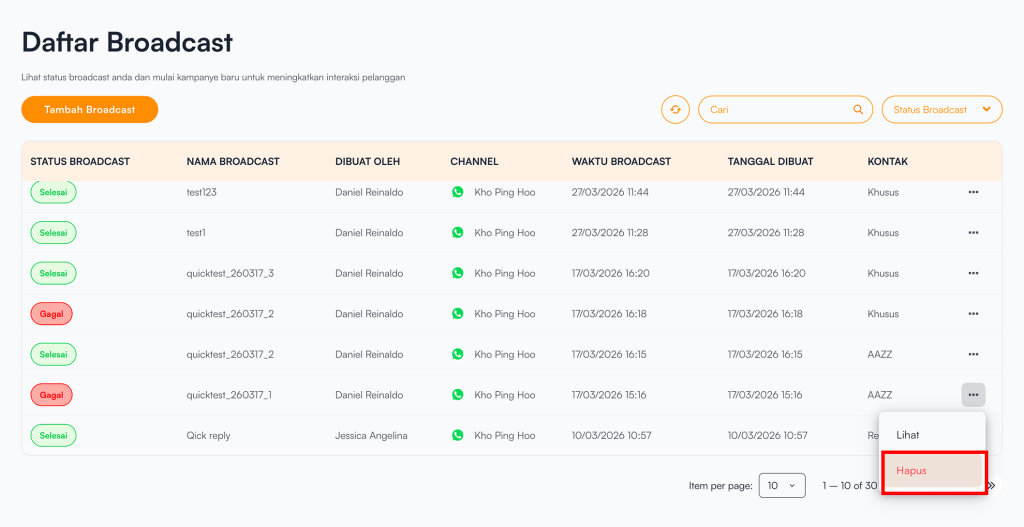
Task: Click Gagal status badge for quicktest_260317_1
Action: point(51,395)
